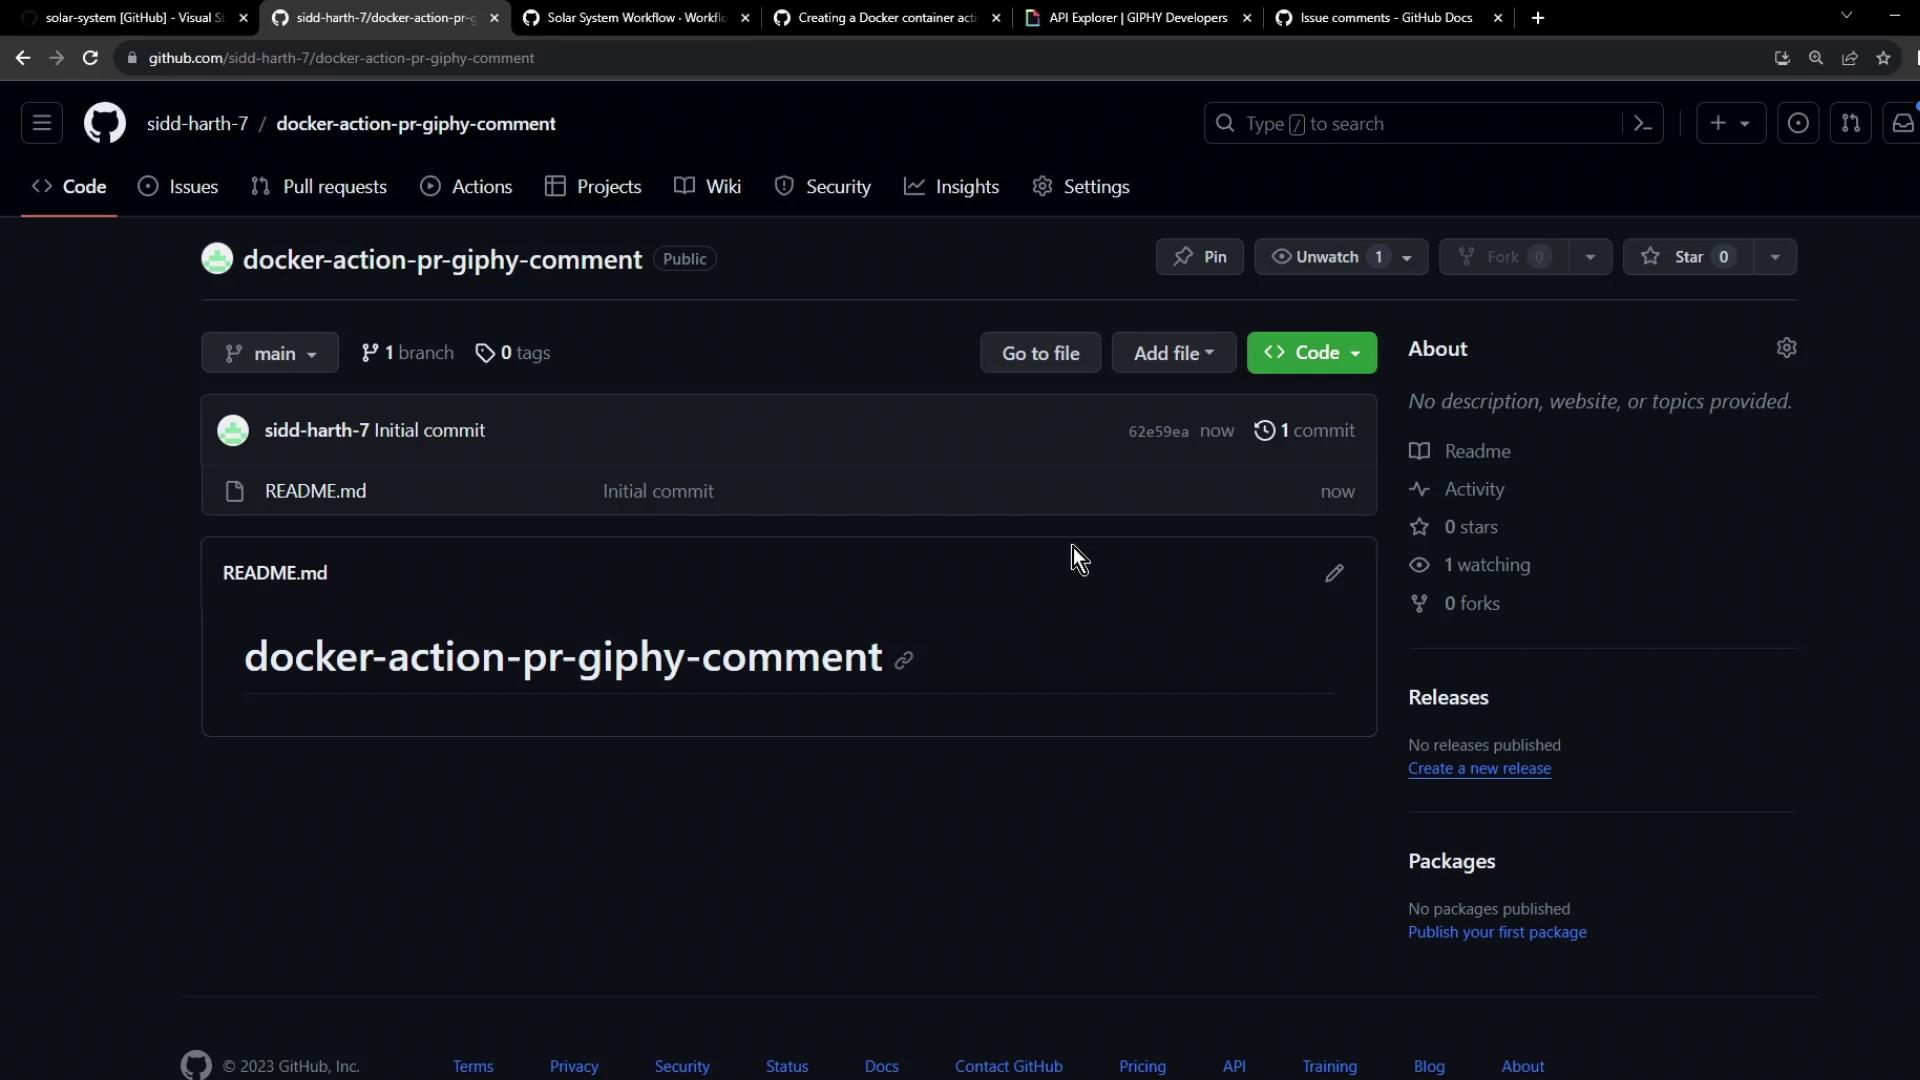Open the repository Settings tab
This screenshot has width=1920, height=1080.
click(x=1081, y=187)
